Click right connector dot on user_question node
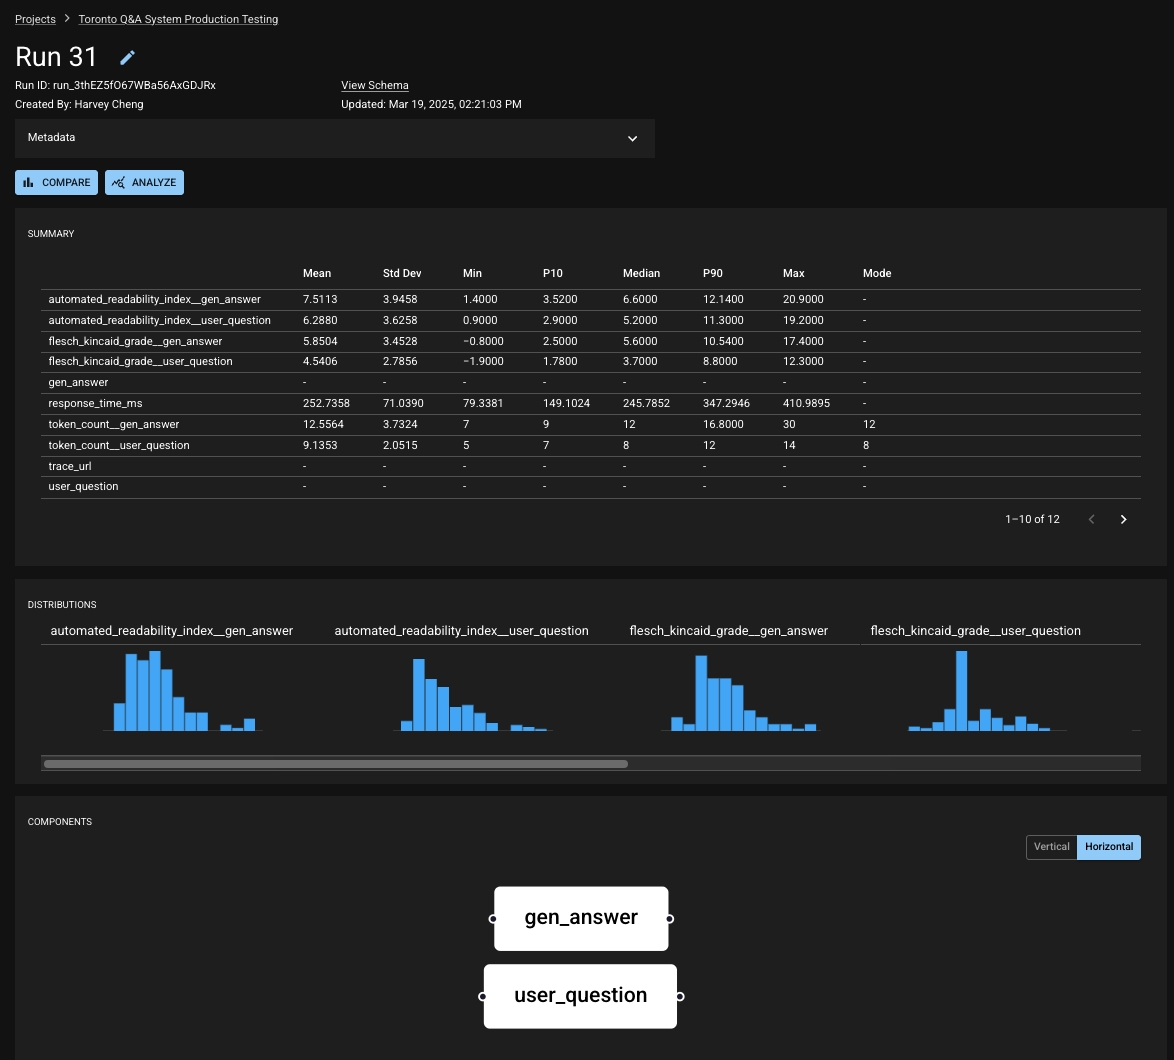The width and height of the screenshot is (1174, 1060). coord(679,996)
